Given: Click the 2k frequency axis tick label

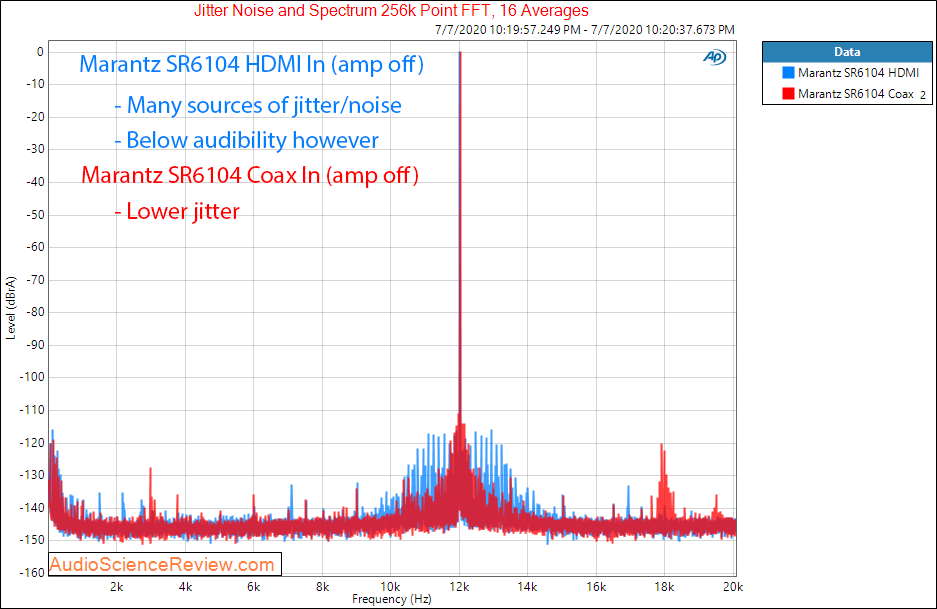Looking at the screenshot, I should 117,587.
